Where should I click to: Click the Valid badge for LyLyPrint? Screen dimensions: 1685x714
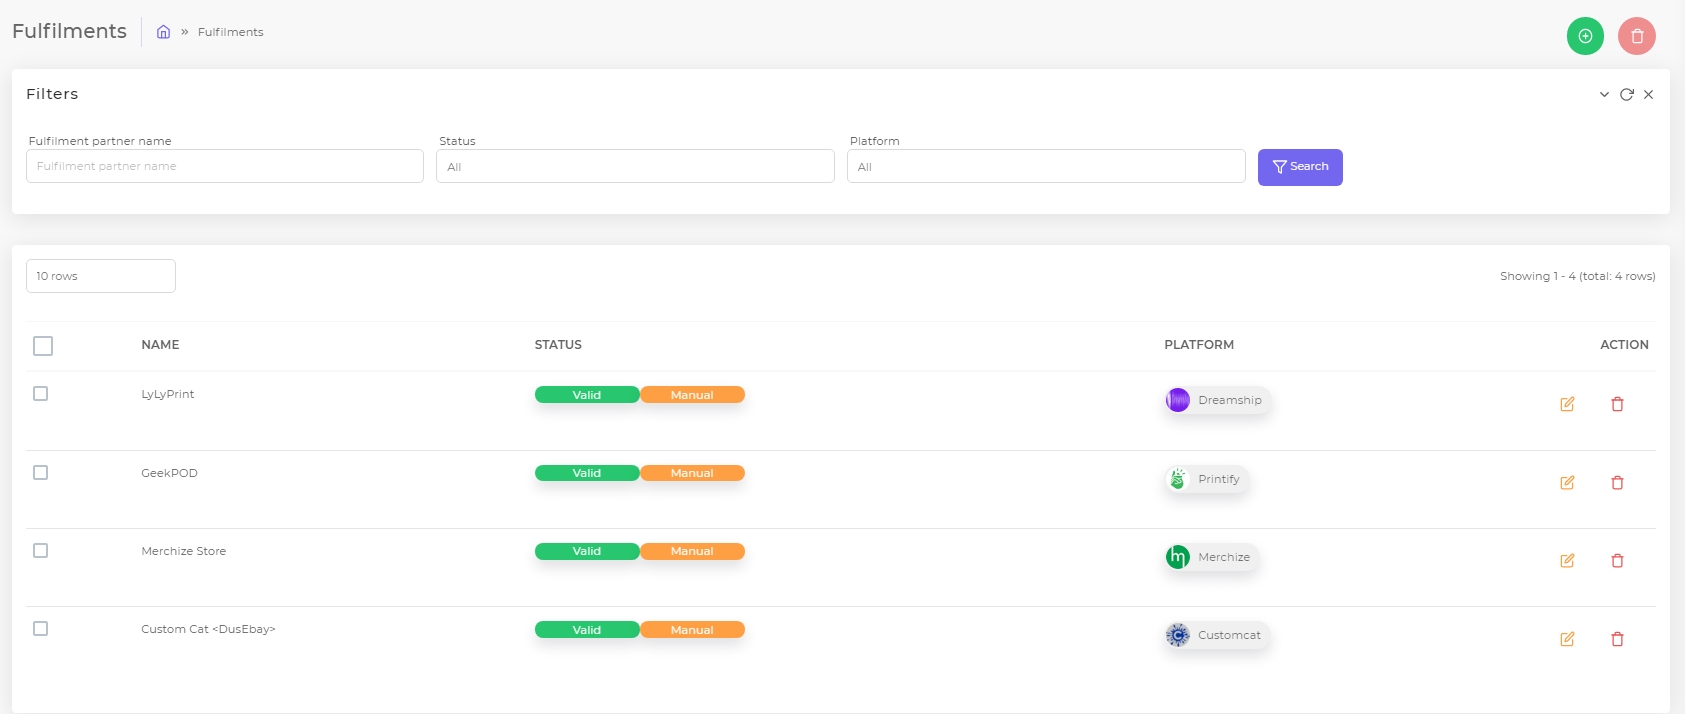coord(587,395)
